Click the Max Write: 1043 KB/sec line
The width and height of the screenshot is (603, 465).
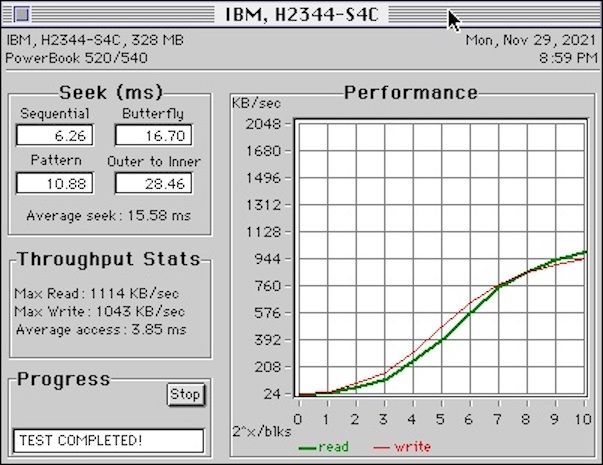(100, 312)
